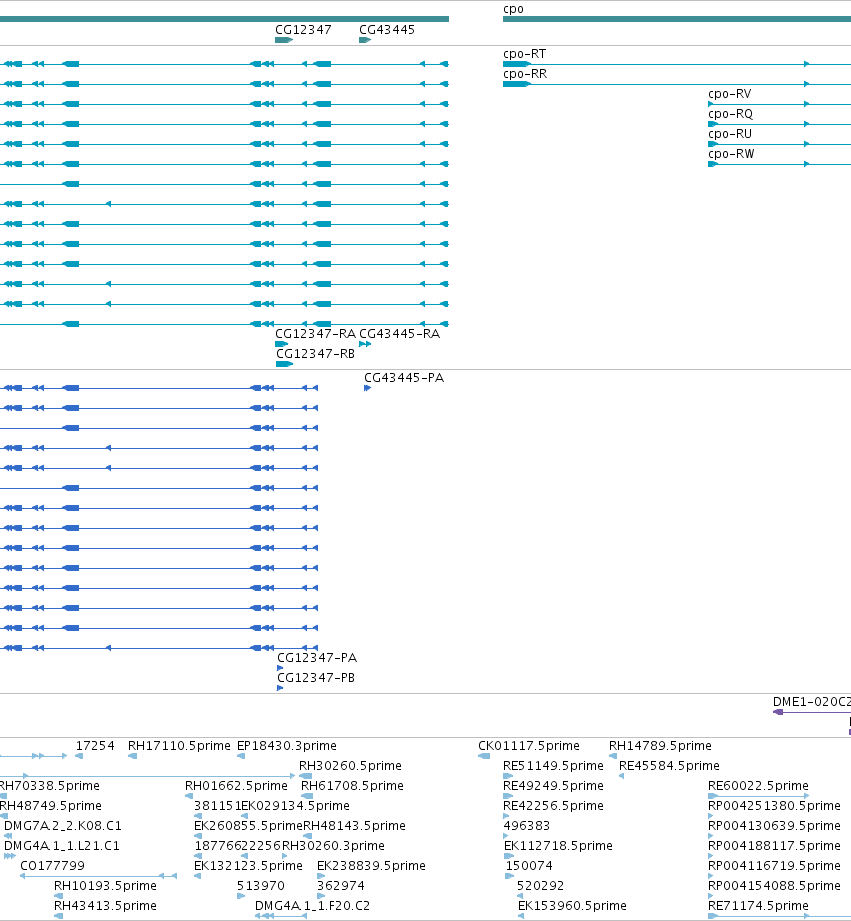Select the CG43445-PA protein label

coord(404,378)
